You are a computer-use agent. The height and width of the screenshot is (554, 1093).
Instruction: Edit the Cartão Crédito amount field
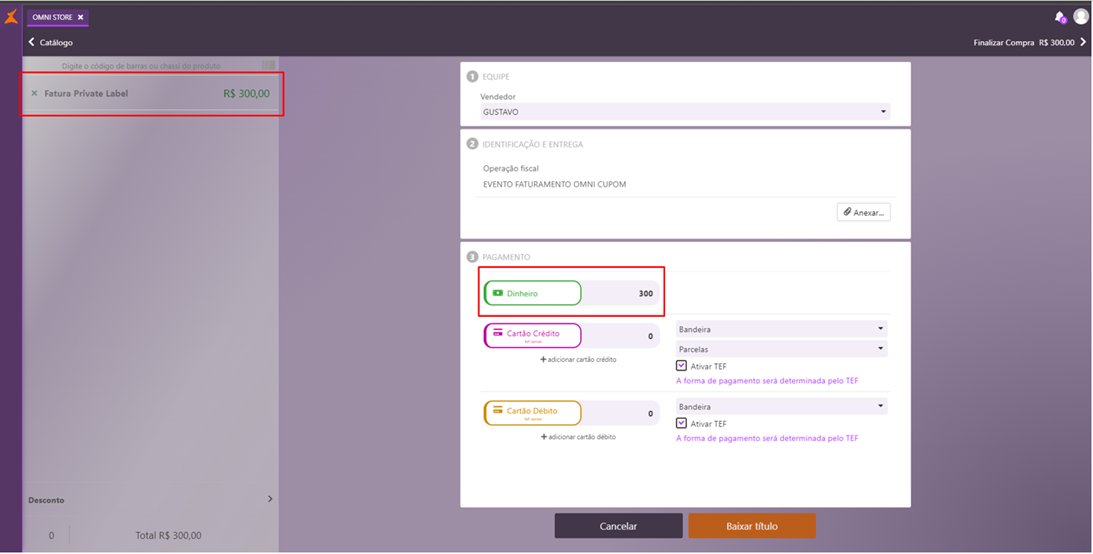620,336
